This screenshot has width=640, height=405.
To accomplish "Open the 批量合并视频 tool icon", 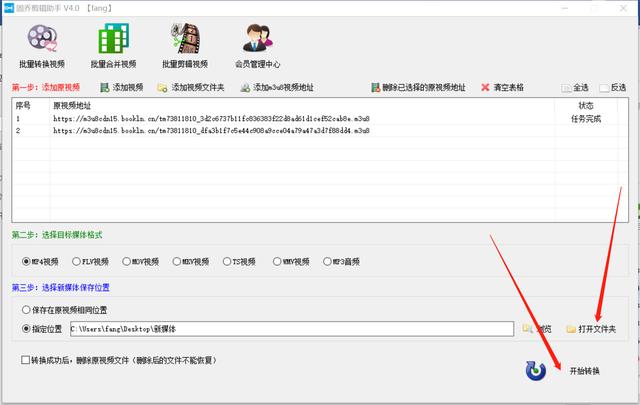I will pos(113,46).
